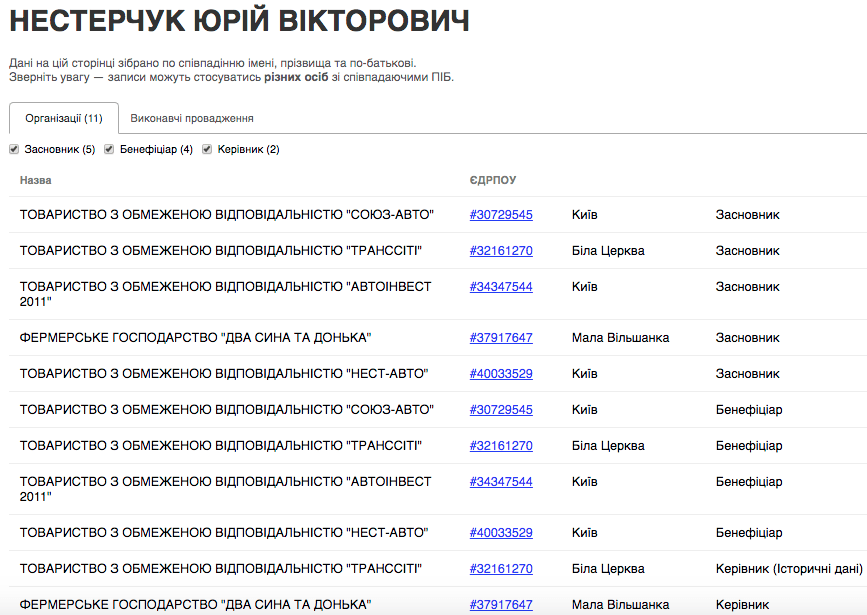Uncheck the Керівник (2) filter checkbox

pos(207,149)
